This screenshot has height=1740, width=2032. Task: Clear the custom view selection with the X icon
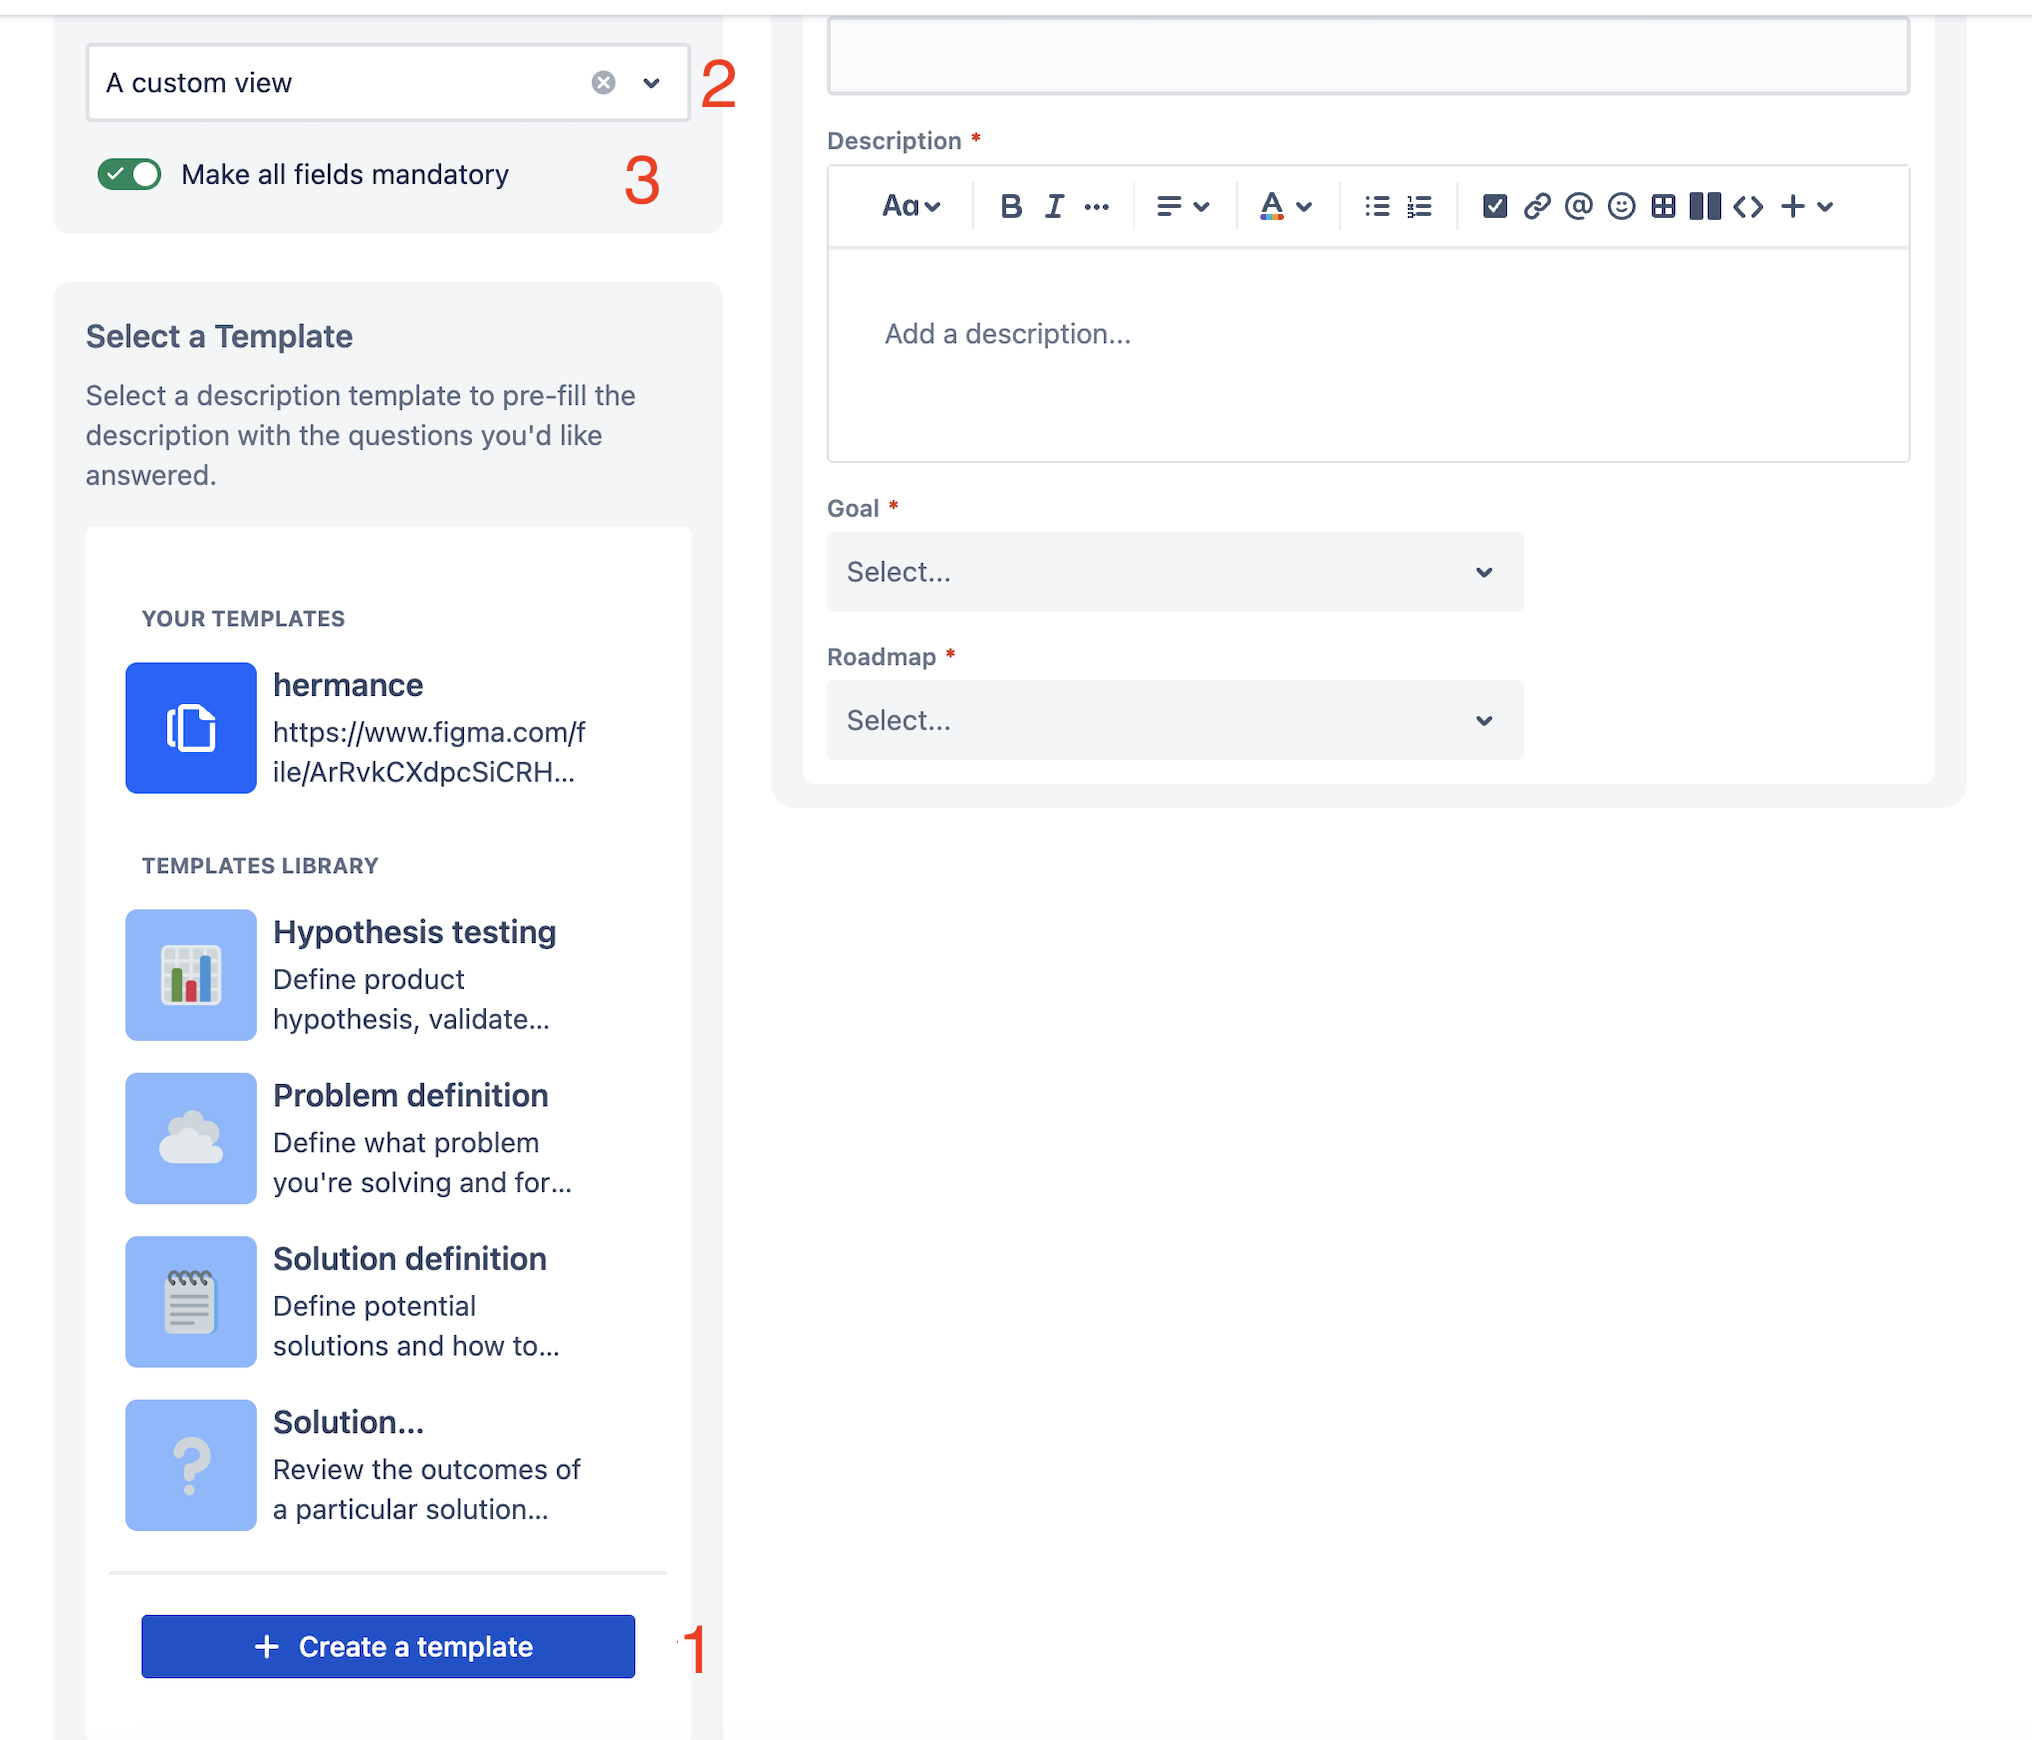click(x=602, y=82)
